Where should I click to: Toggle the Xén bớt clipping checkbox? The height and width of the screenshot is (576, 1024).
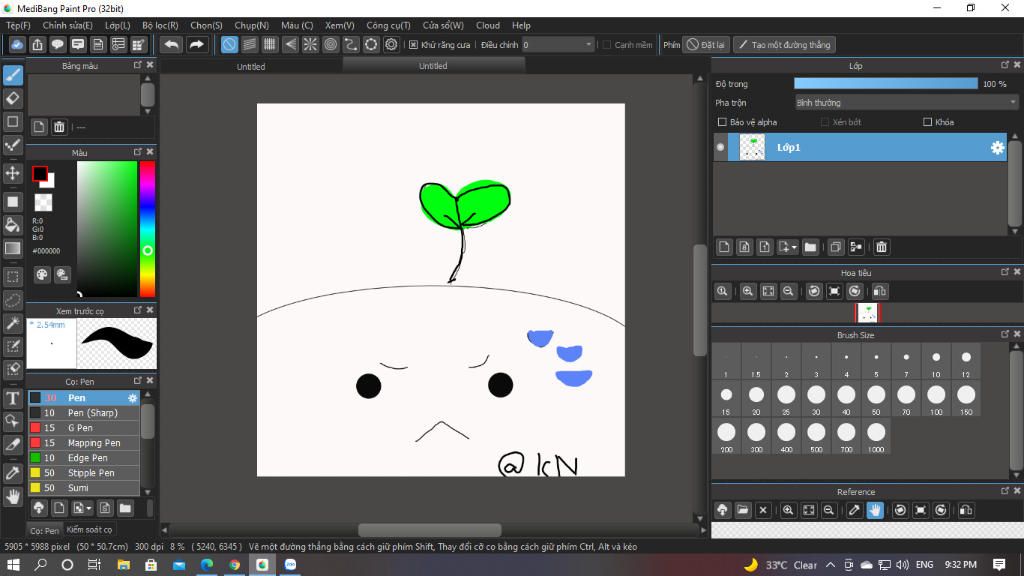[825, 122]
